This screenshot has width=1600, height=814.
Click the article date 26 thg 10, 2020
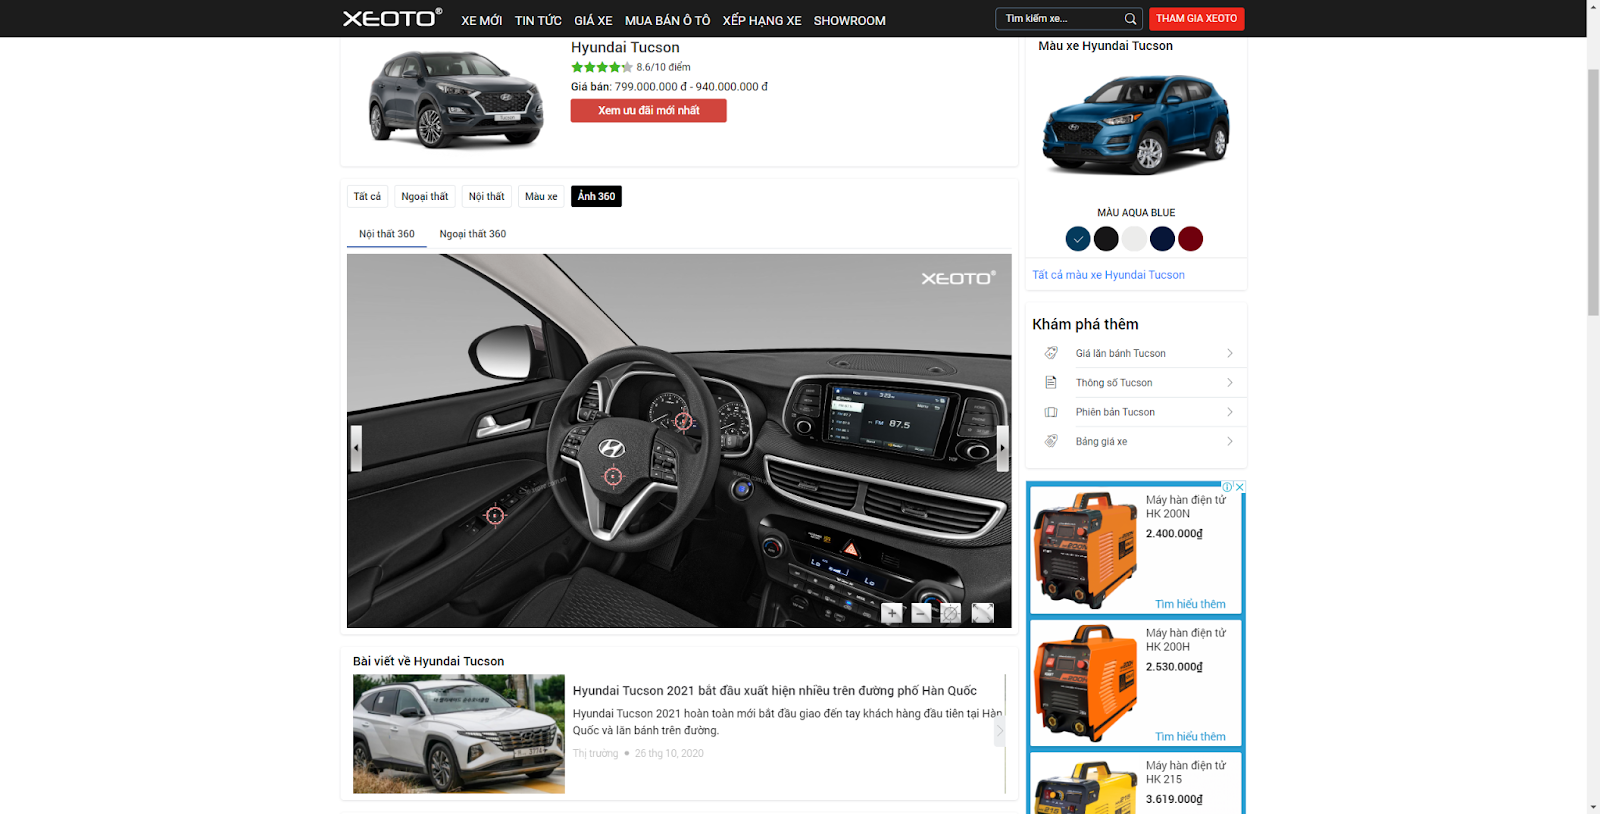pos(669,753)
